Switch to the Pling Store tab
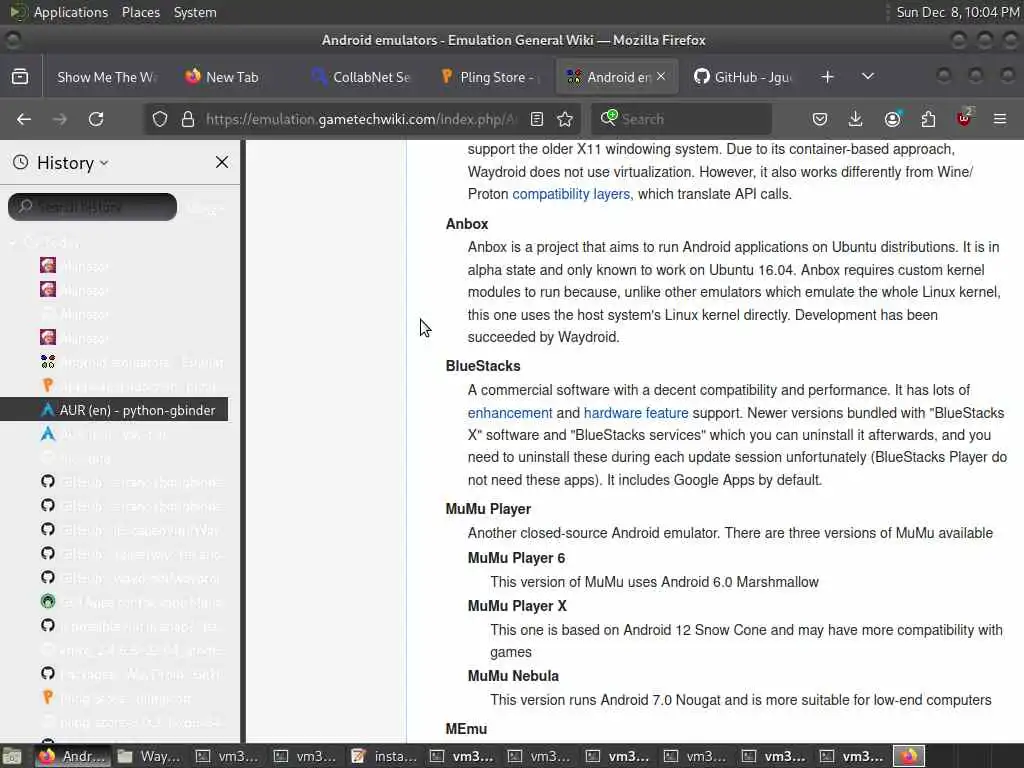1024x768 pixels. [490, 77]
